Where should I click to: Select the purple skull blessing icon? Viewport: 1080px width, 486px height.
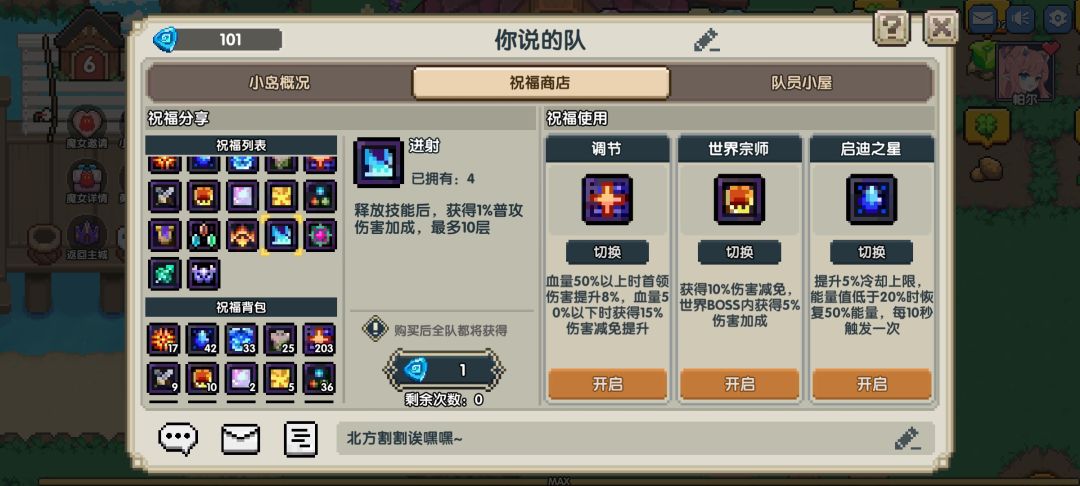click(203, 274)
